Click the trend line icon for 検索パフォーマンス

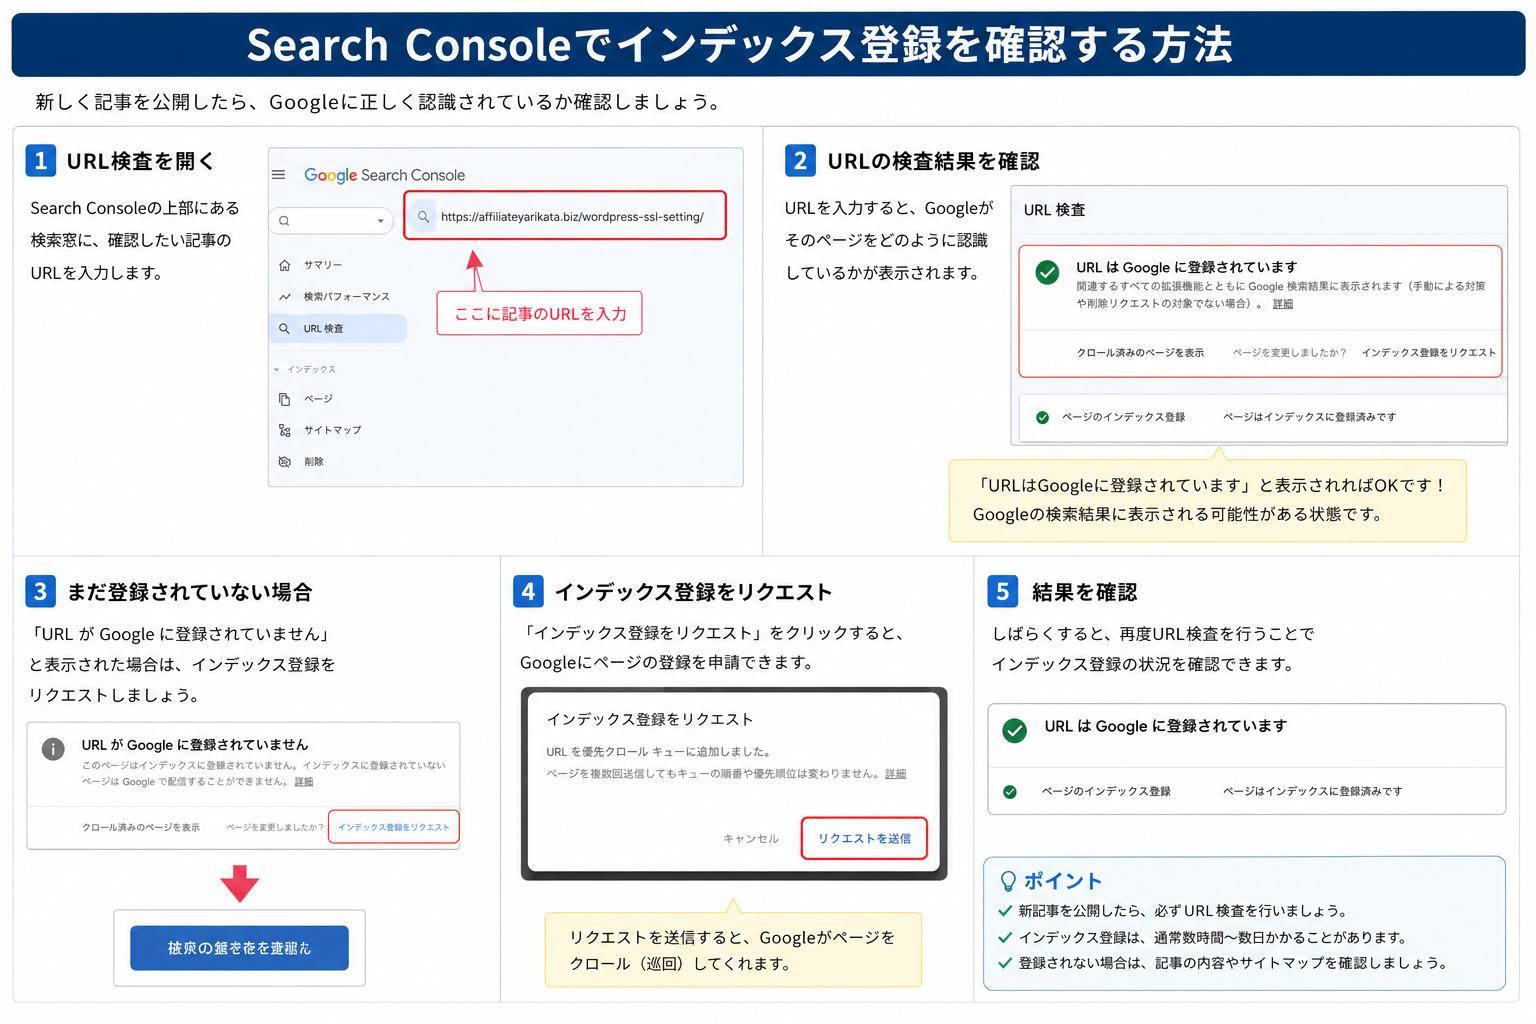click(285, 297)
